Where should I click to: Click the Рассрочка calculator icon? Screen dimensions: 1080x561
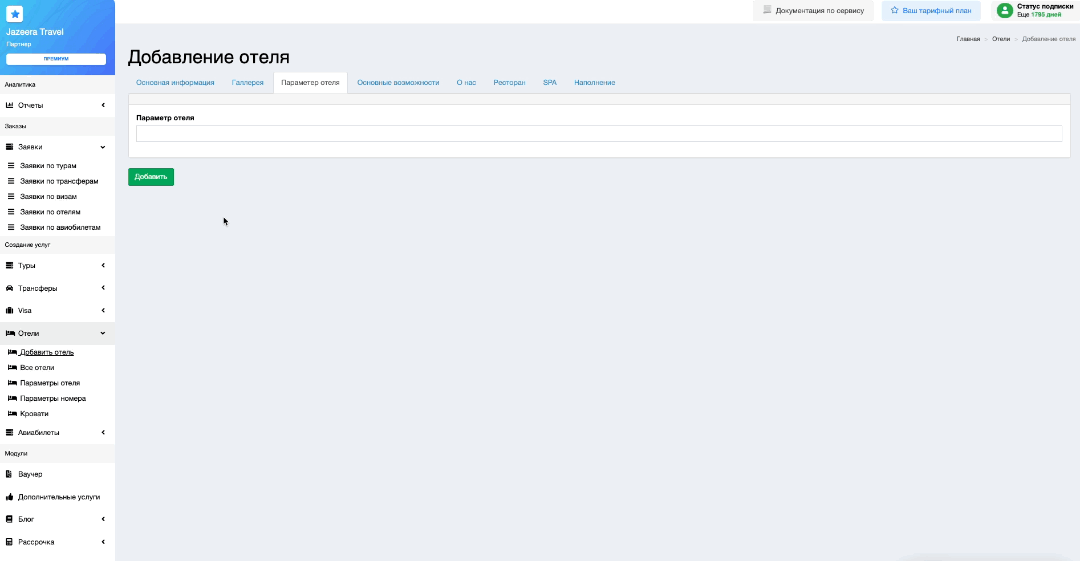point(9,542)
